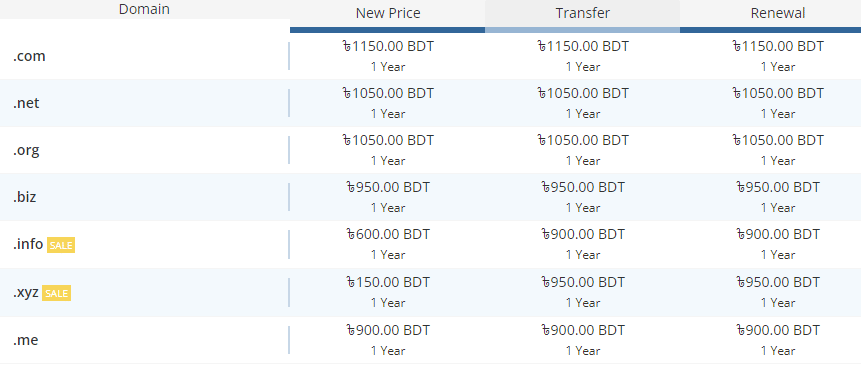Select the New Price column tab
This screenshot has width=861, height=368.
pyautogui.click(x=388, y=14)
